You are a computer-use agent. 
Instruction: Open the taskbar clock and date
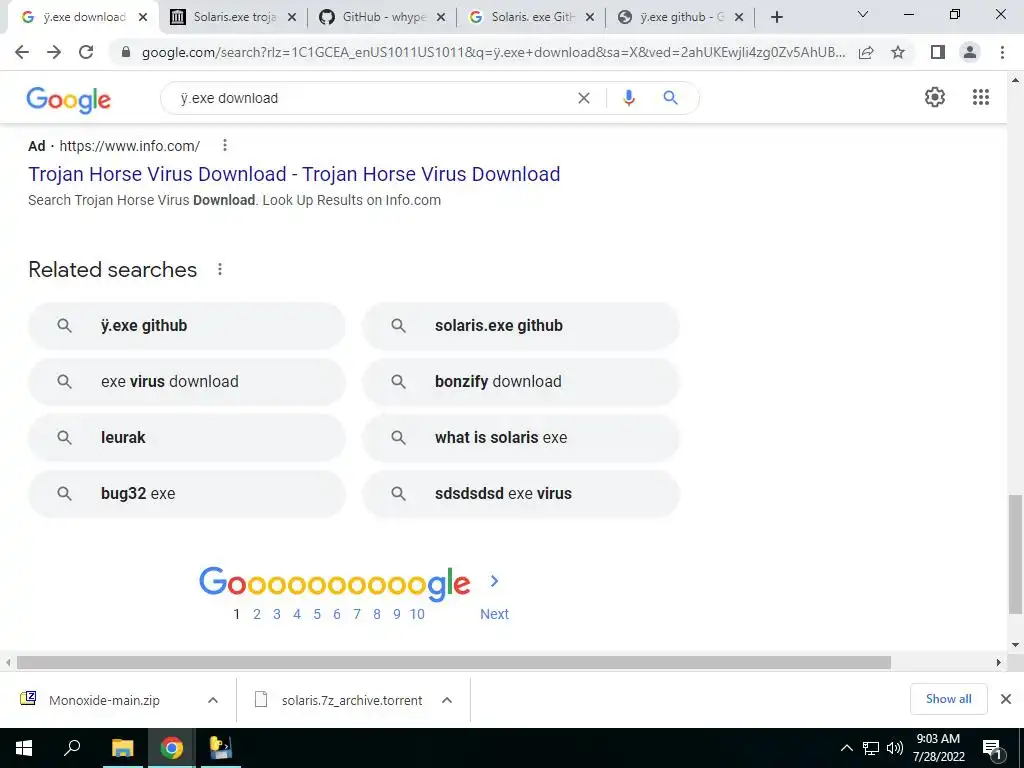938,748
